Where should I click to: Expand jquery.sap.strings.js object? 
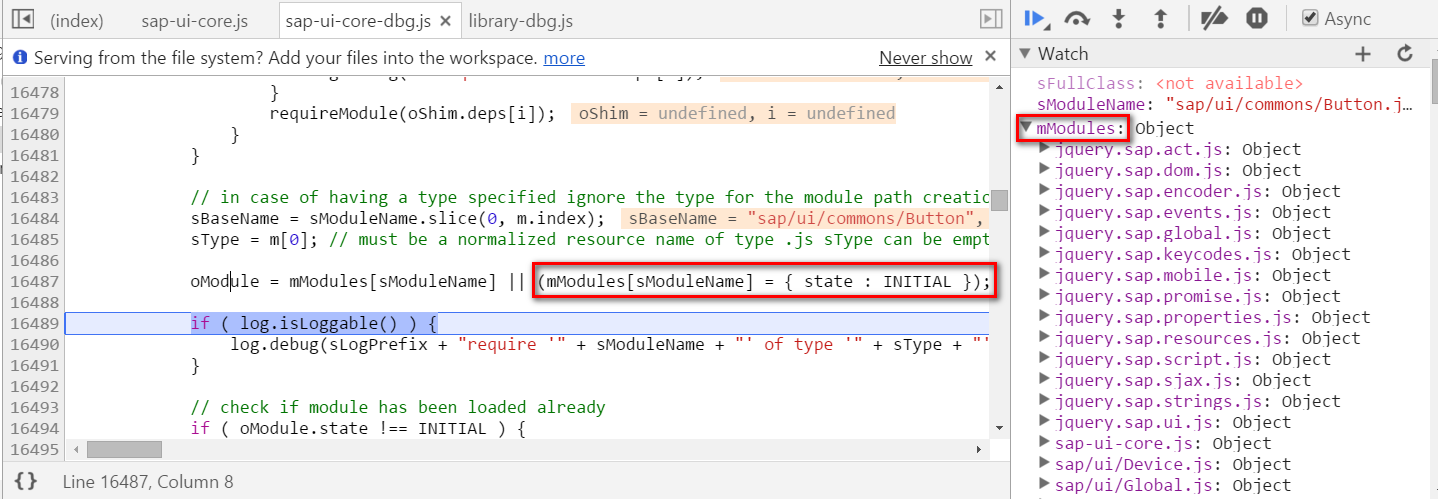(x=1045, y=401)
